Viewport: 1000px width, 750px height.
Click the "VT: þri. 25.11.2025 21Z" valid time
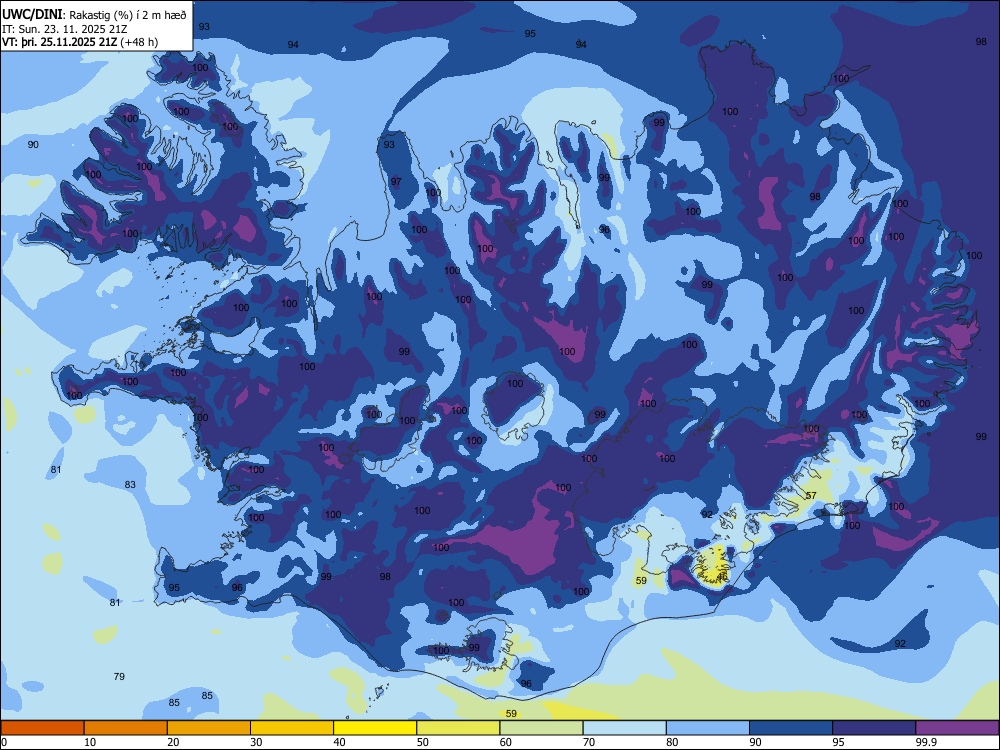(x=59, y=42)
